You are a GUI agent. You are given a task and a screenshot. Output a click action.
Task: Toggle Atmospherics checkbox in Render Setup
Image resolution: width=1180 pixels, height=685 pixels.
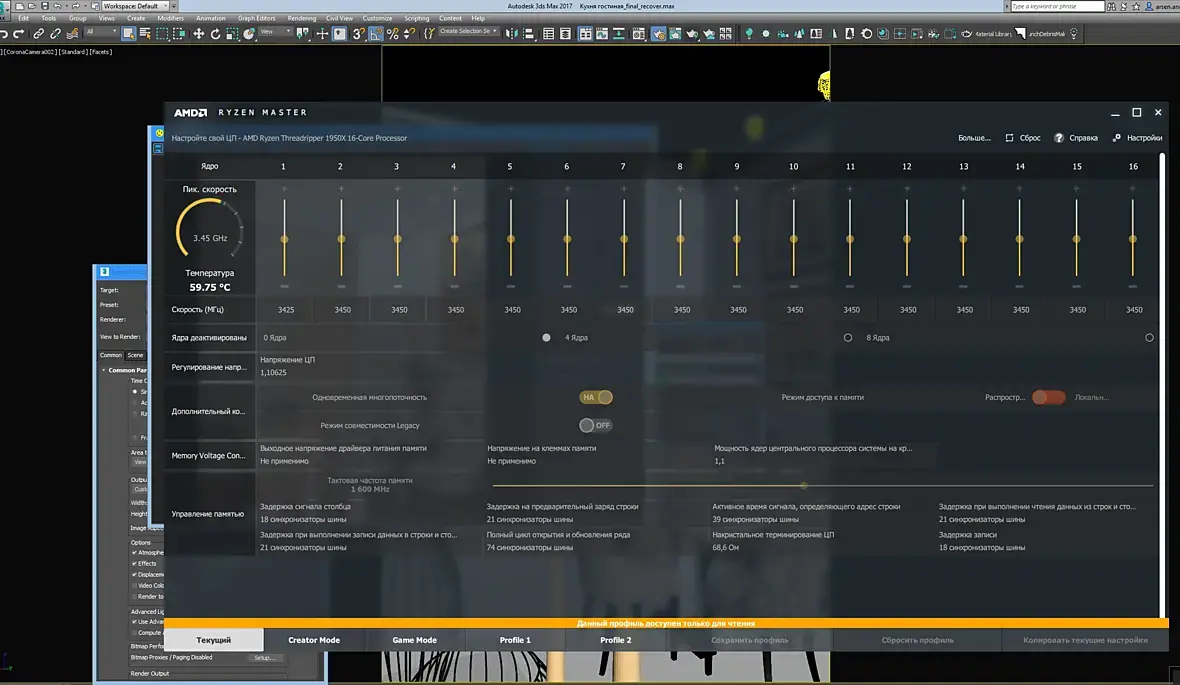135,553
